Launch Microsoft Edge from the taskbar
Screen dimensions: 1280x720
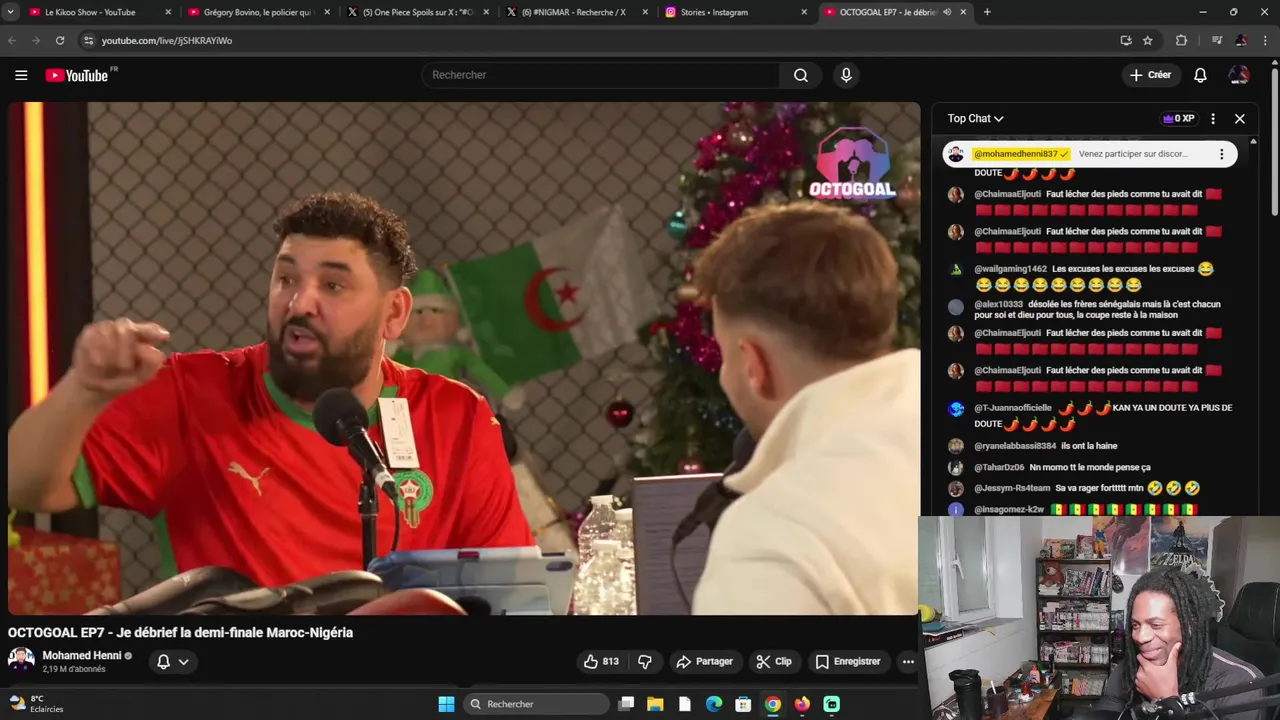click(714, 704)
